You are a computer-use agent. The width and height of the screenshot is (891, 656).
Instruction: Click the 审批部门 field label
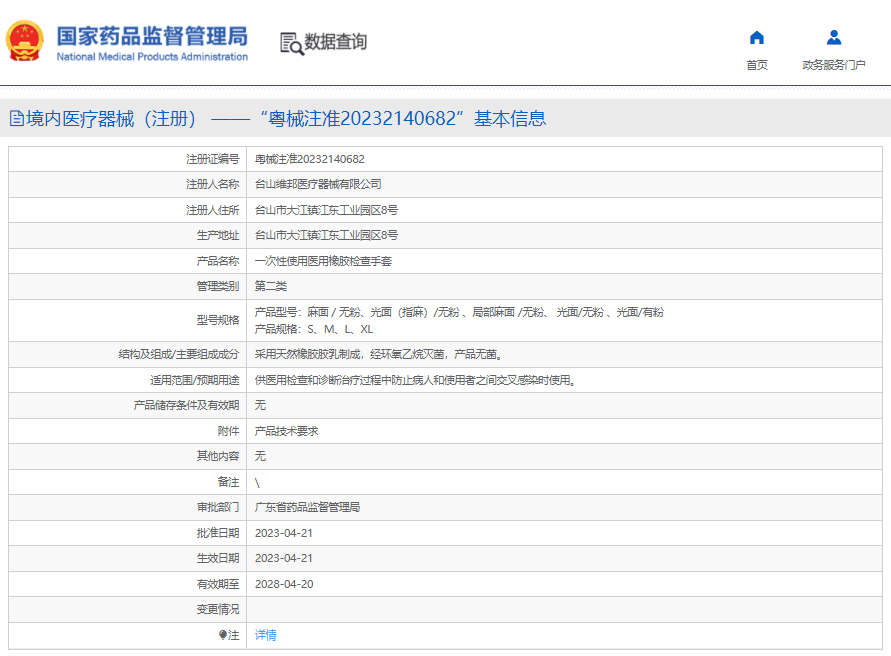tap(218, 507)
